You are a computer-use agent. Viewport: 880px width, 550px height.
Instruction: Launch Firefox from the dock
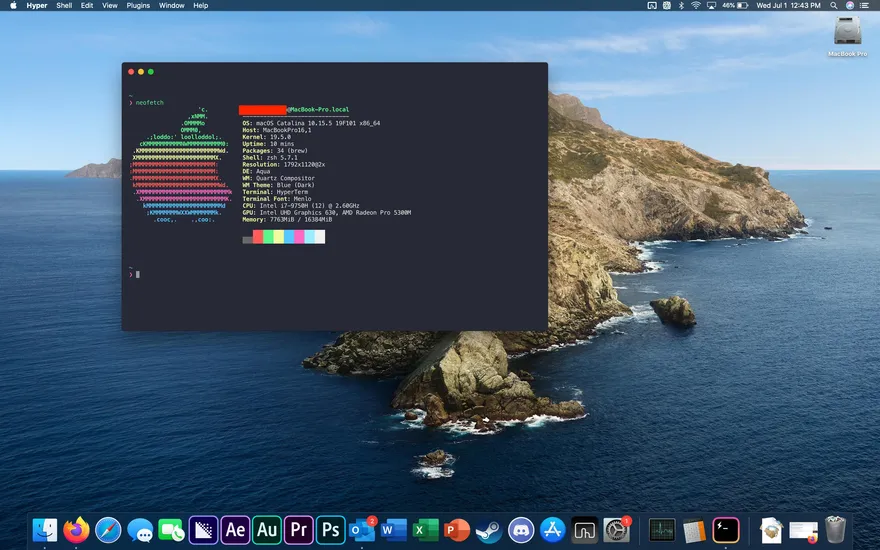(76, 530)
